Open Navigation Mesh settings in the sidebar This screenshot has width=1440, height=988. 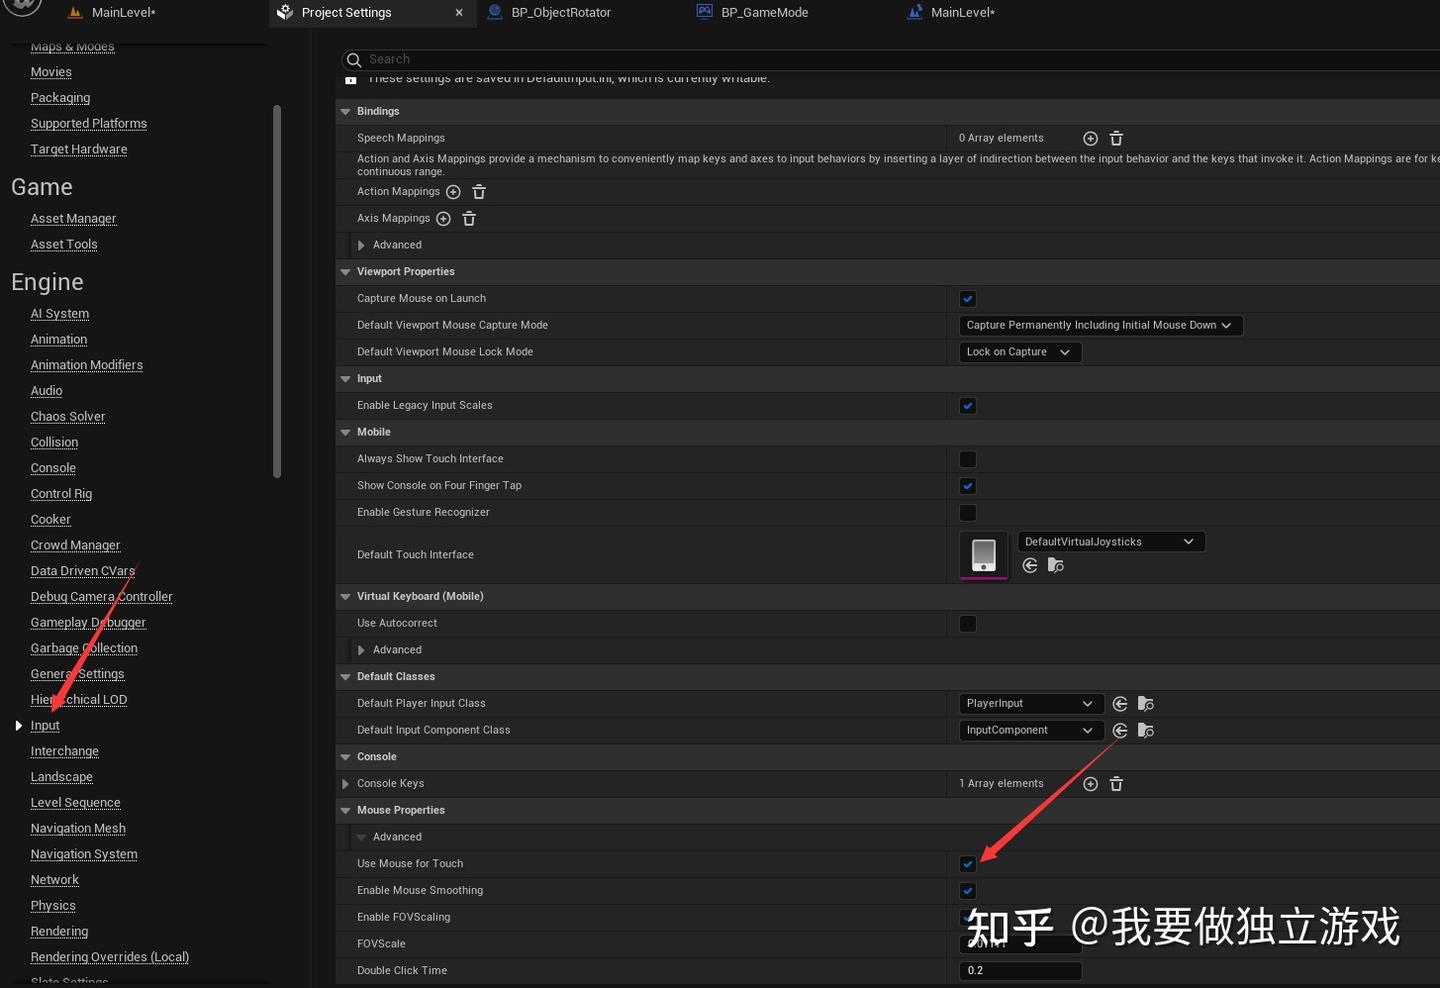click(77, 828)
